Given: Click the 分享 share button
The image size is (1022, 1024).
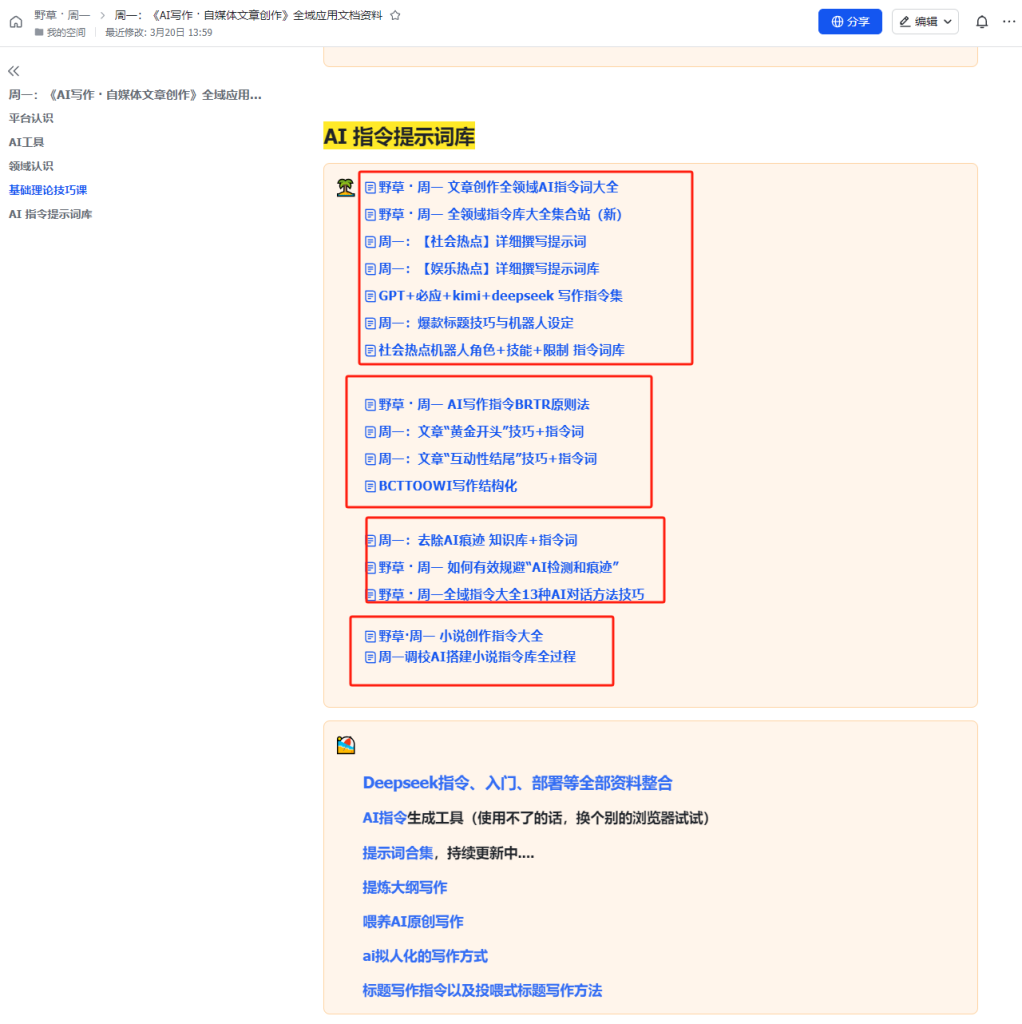Looking at the screenshot, I should [x=850, y=22].
